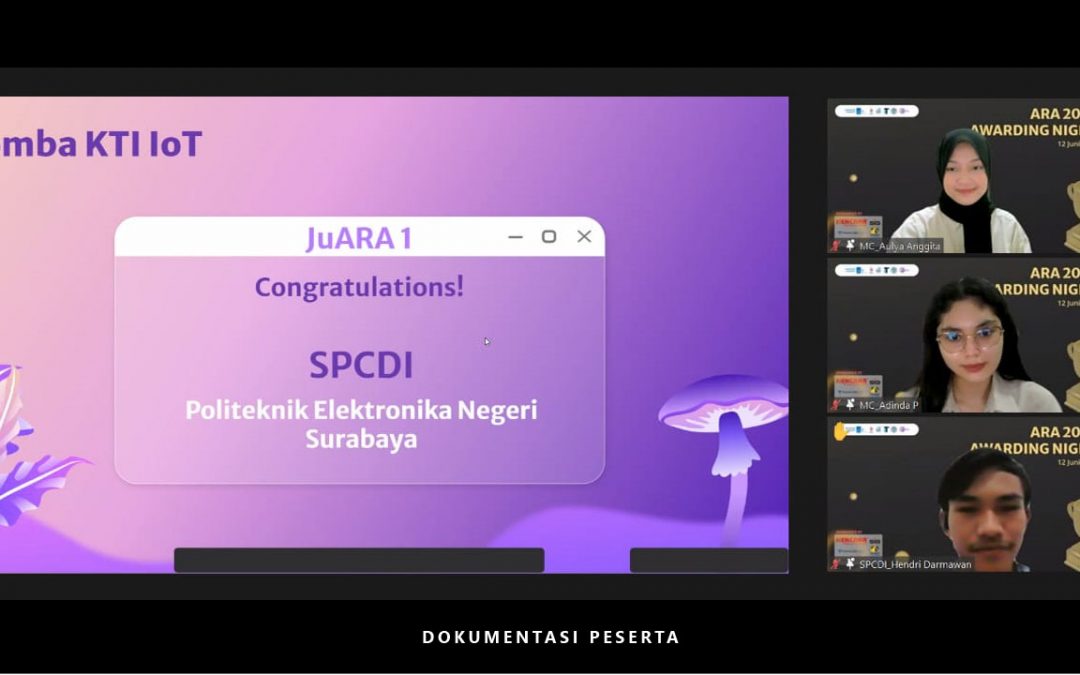This screenshot has height=675, width=1080.
Task: Click the name label MC_Adinda P
Action: click(x=889, y=405)
